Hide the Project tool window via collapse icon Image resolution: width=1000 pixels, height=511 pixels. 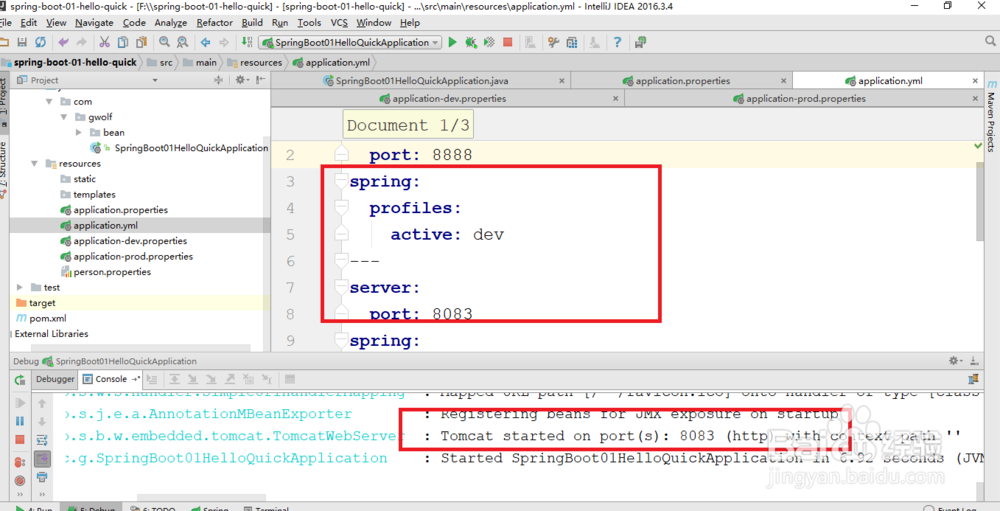260,80
